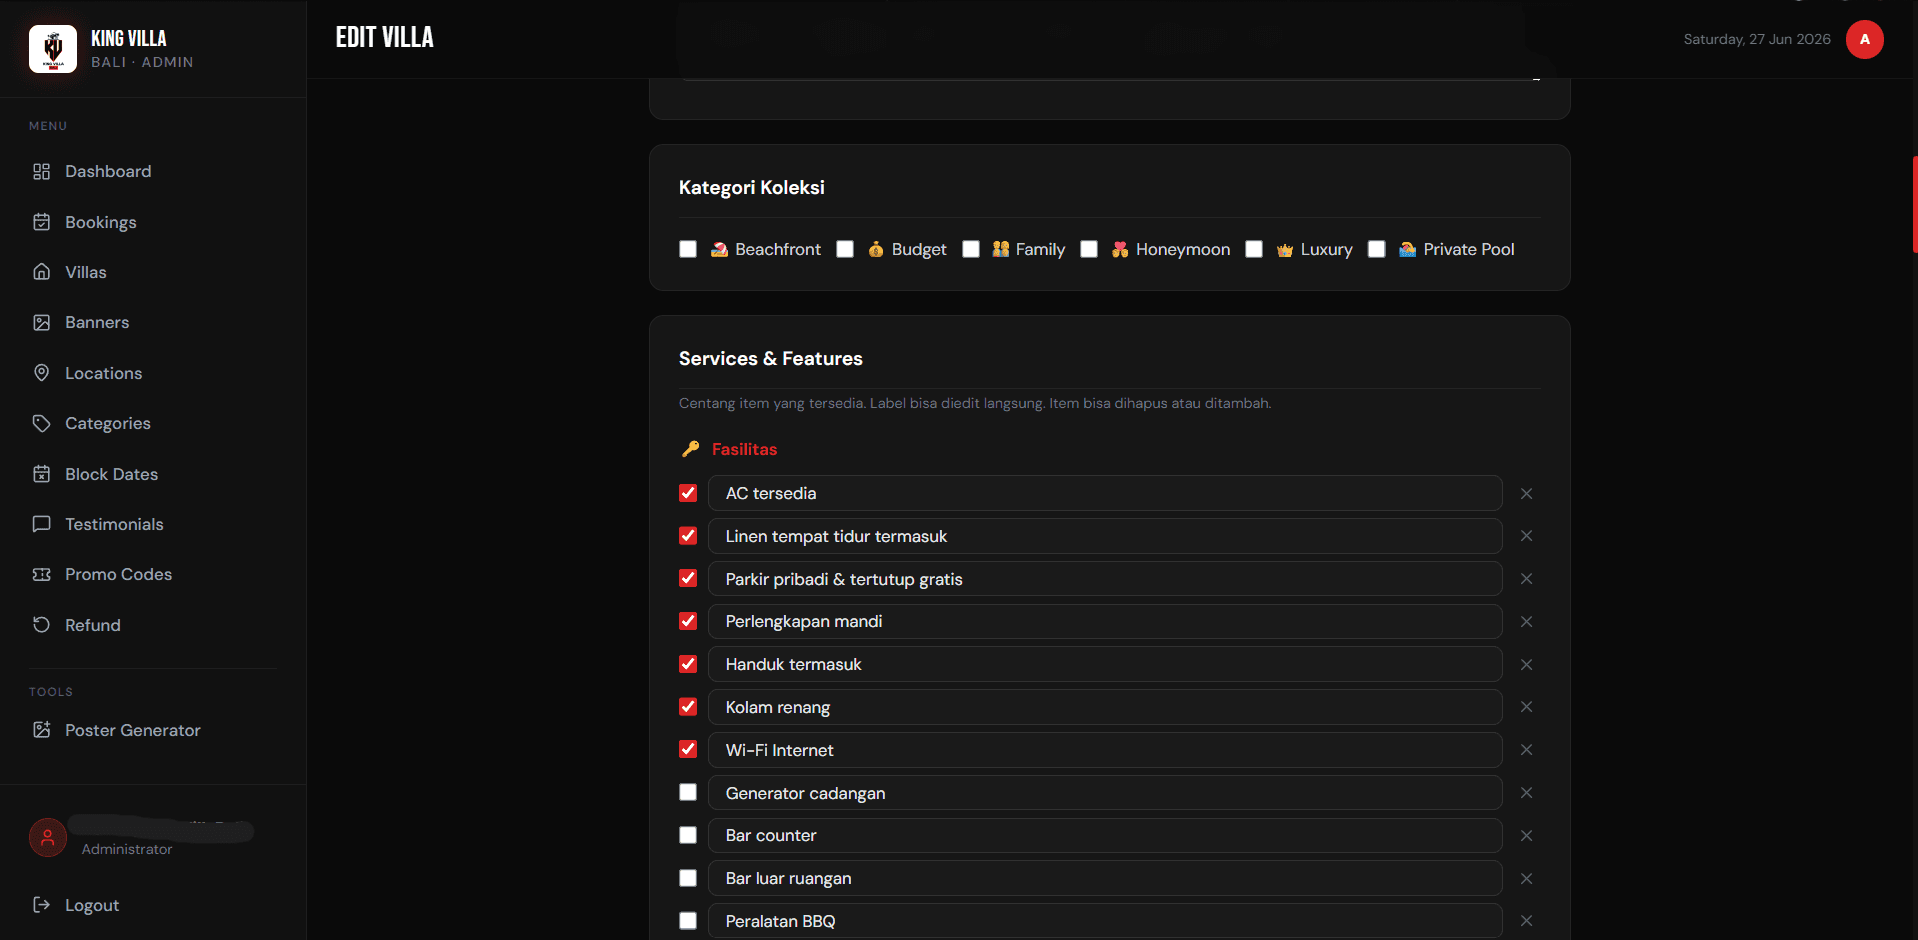Image resolution: width=1918 pixels, height=940 pixels.
Task: Tick the Beachfront category checkbox
Action: (688, 249)
